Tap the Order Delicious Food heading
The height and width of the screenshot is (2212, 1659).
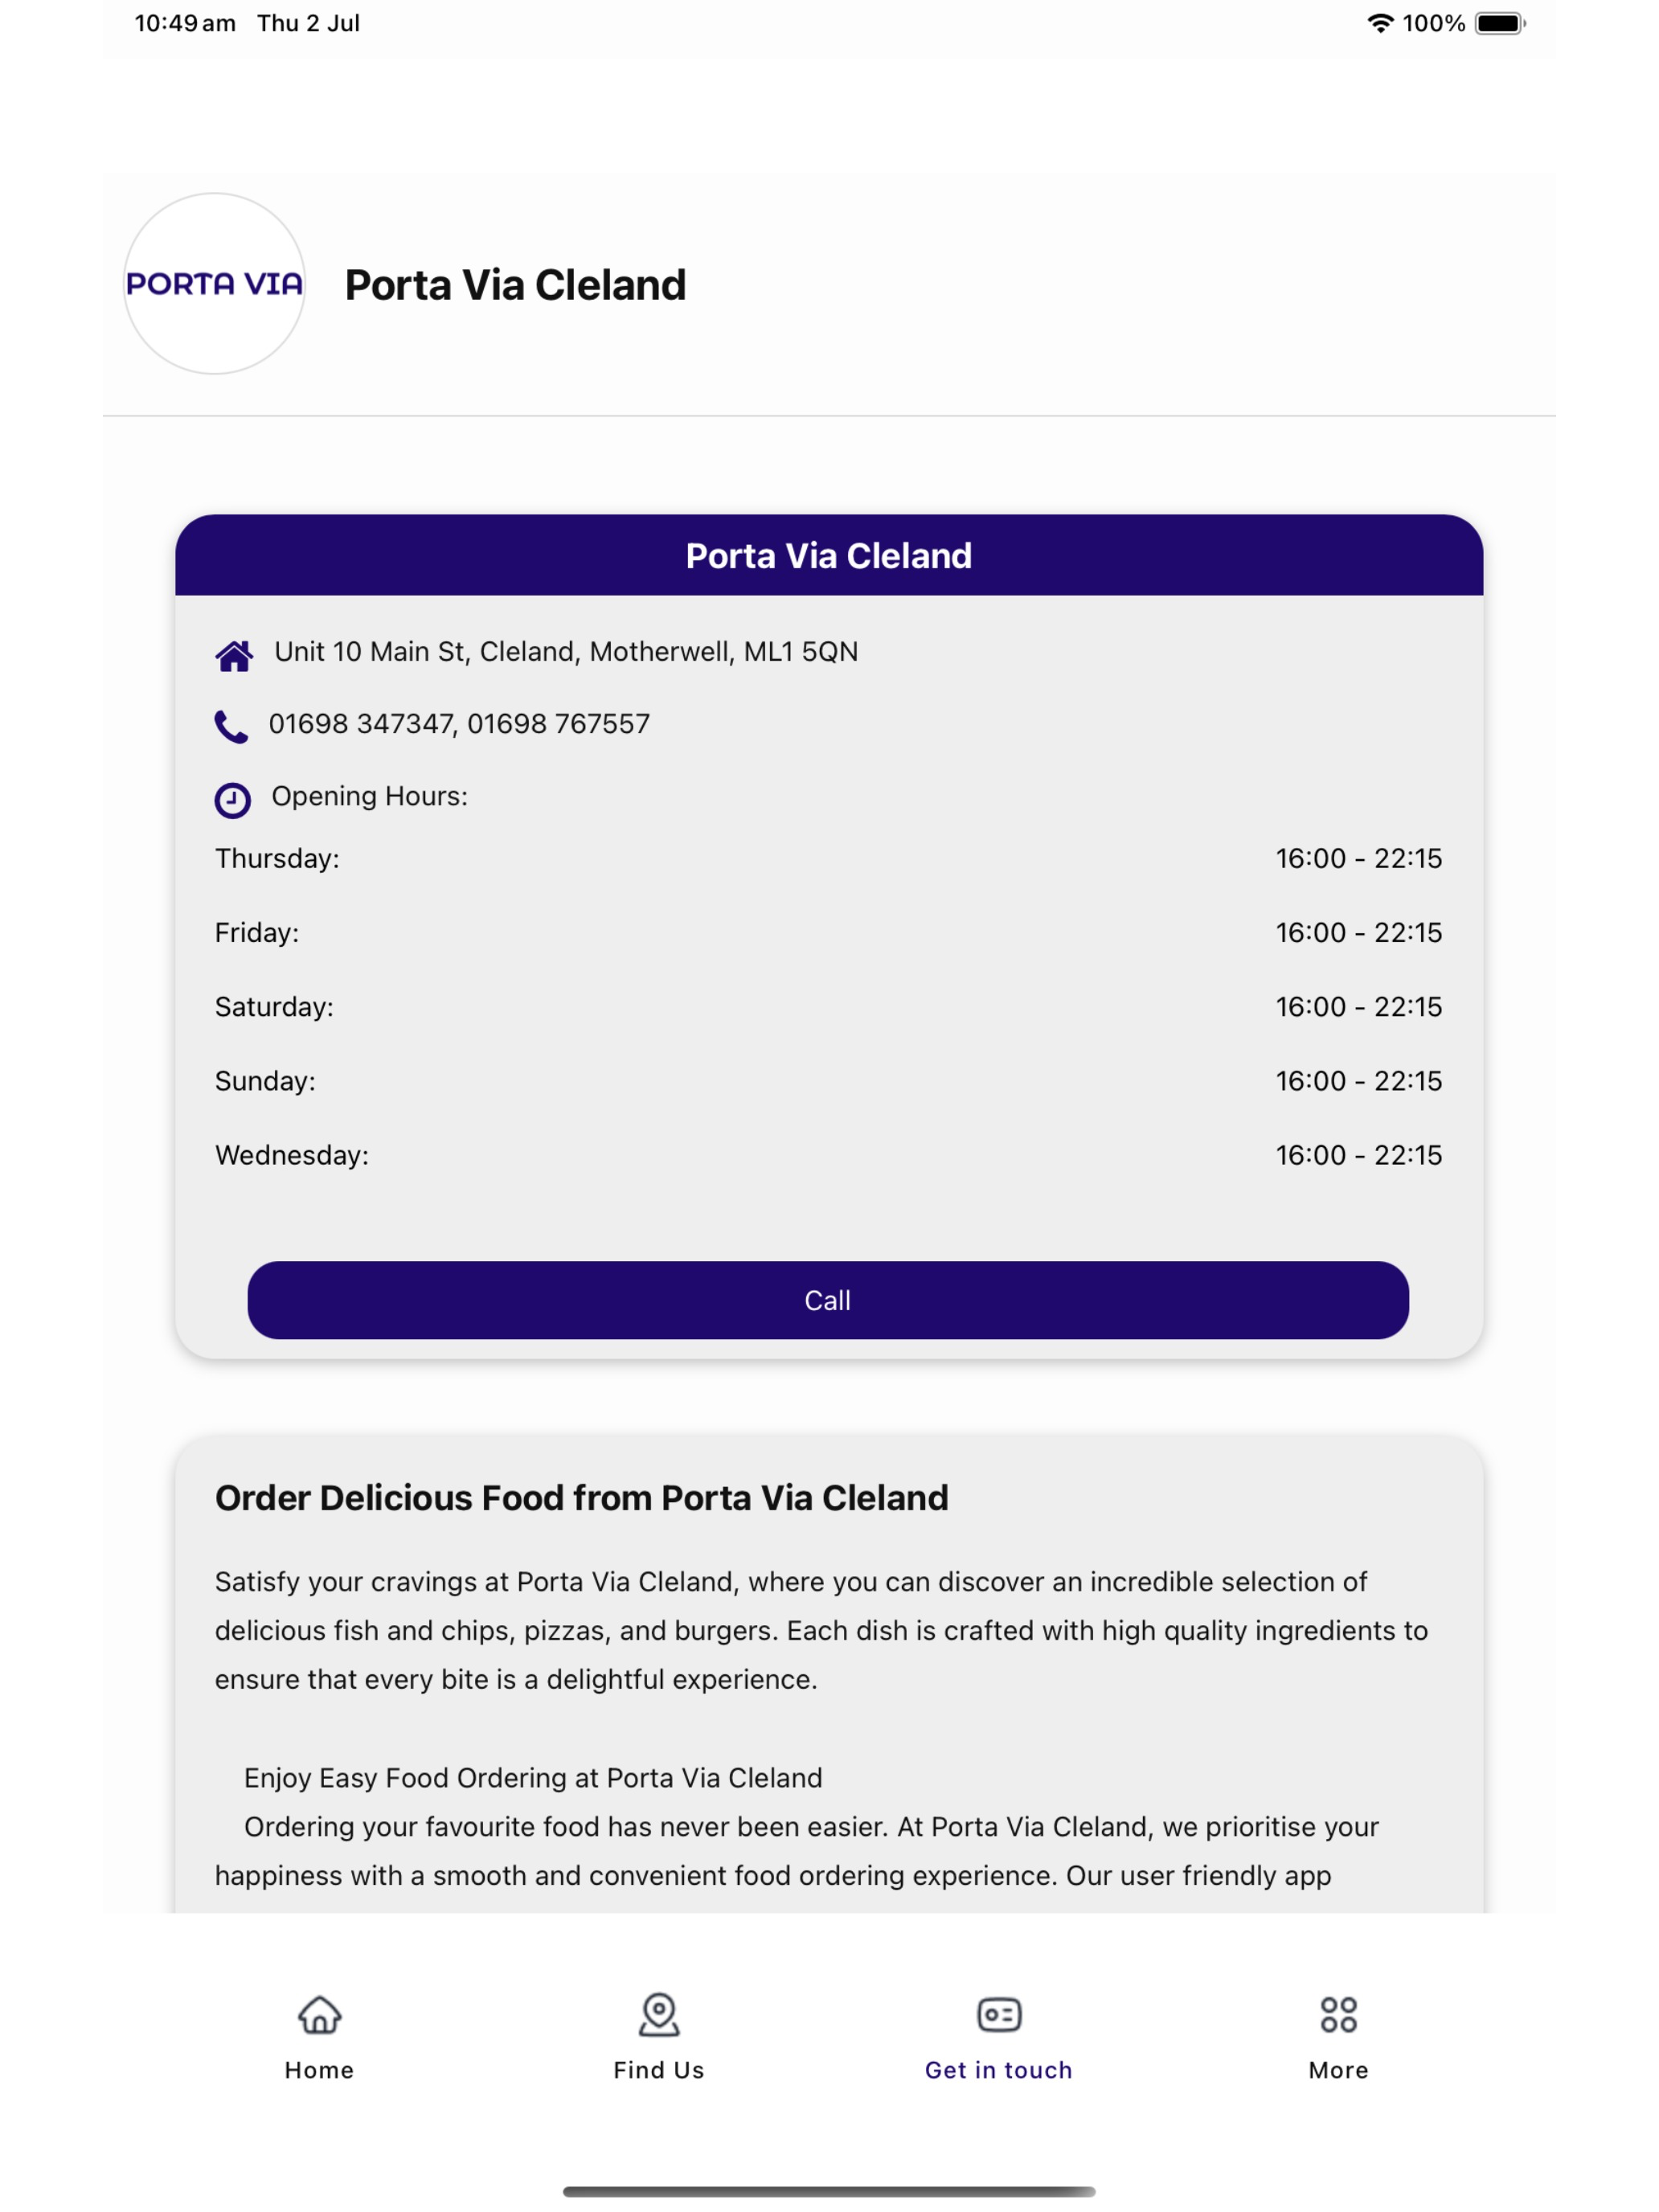click(581, 1498)
